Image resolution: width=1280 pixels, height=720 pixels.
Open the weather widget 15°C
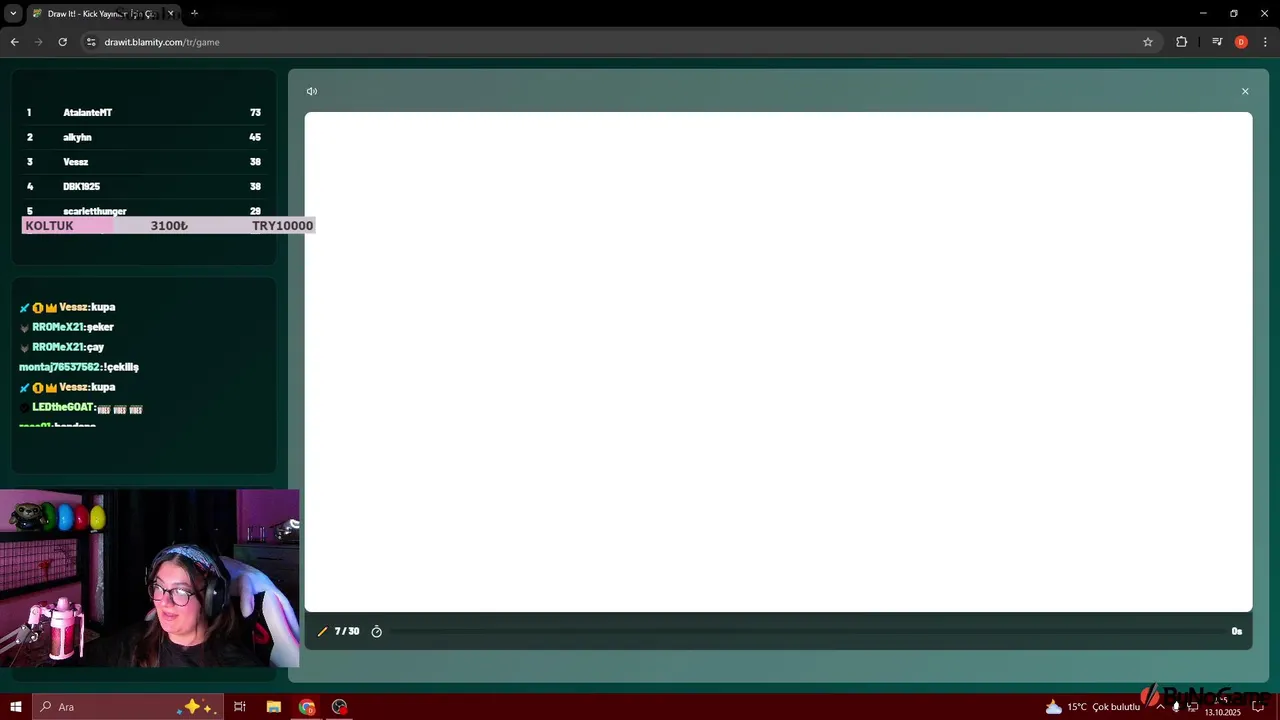(x=1092, y=707)
